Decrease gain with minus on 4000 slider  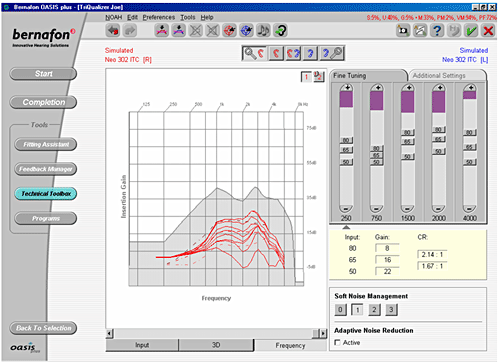(469, 209)
